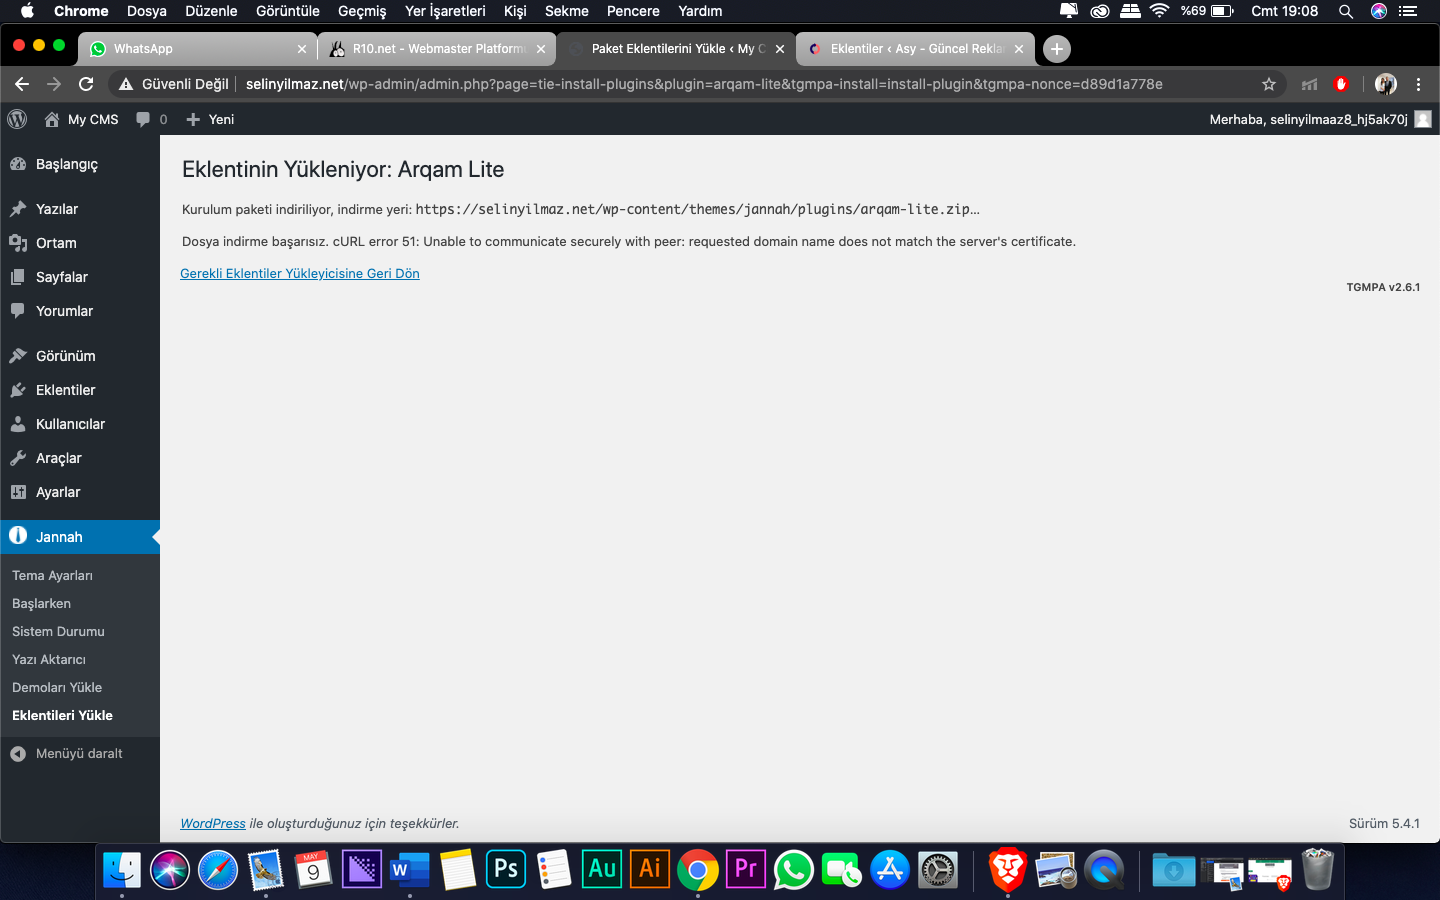This screenshot has width=1440, height=900.
Task: Click the WordPress logo in admin bar
Action: (17, 119)
